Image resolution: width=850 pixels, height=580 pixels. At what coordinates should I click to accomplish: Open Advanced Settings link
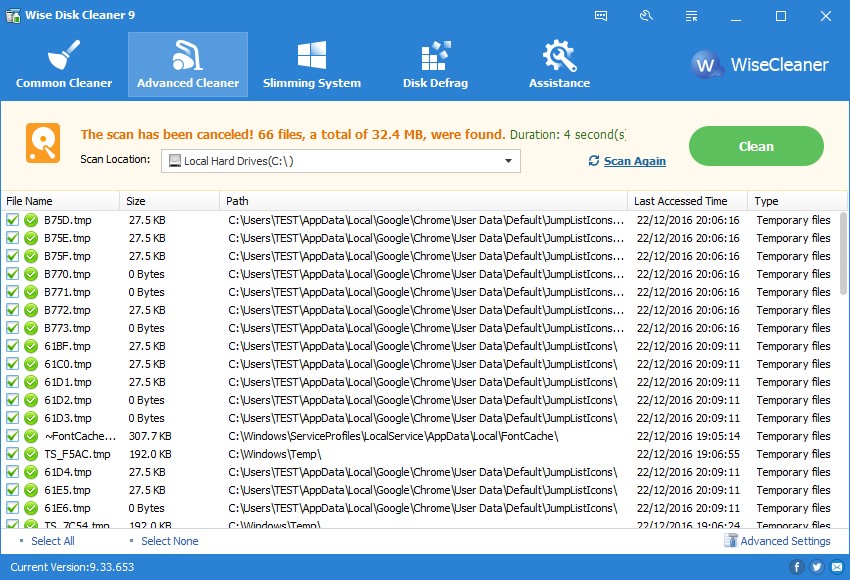785,541
